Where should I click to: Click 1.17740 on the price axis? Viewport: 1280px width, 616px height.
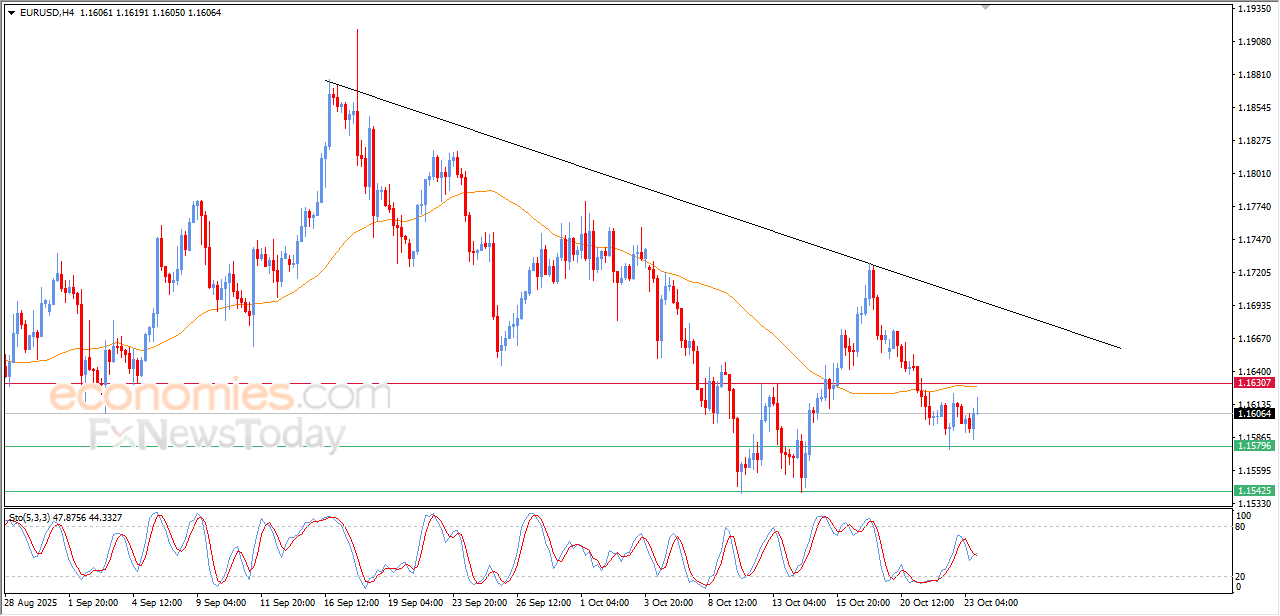click(1254, 206)
